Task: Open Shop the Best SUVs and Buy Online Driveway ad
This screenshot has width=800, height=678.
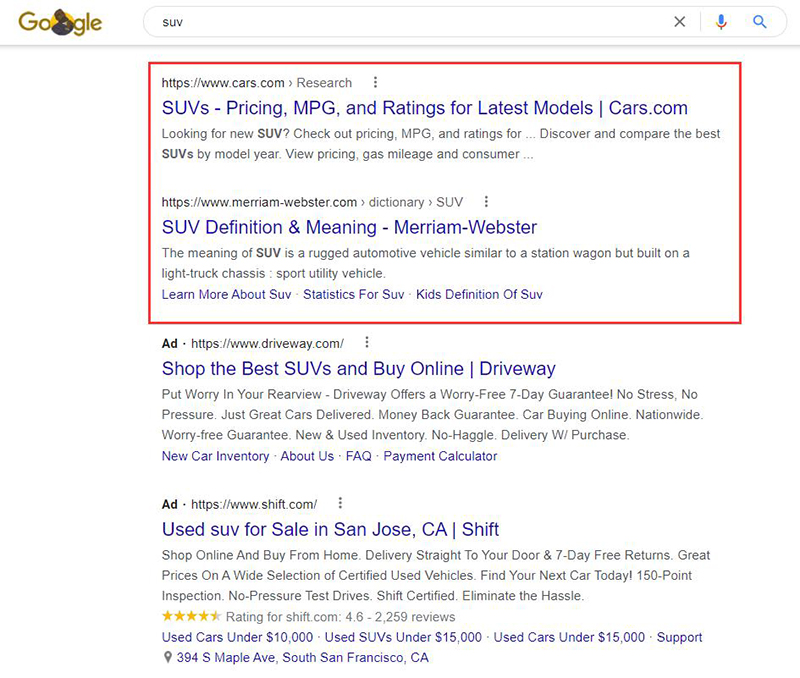Action: [x=359, y=369]
